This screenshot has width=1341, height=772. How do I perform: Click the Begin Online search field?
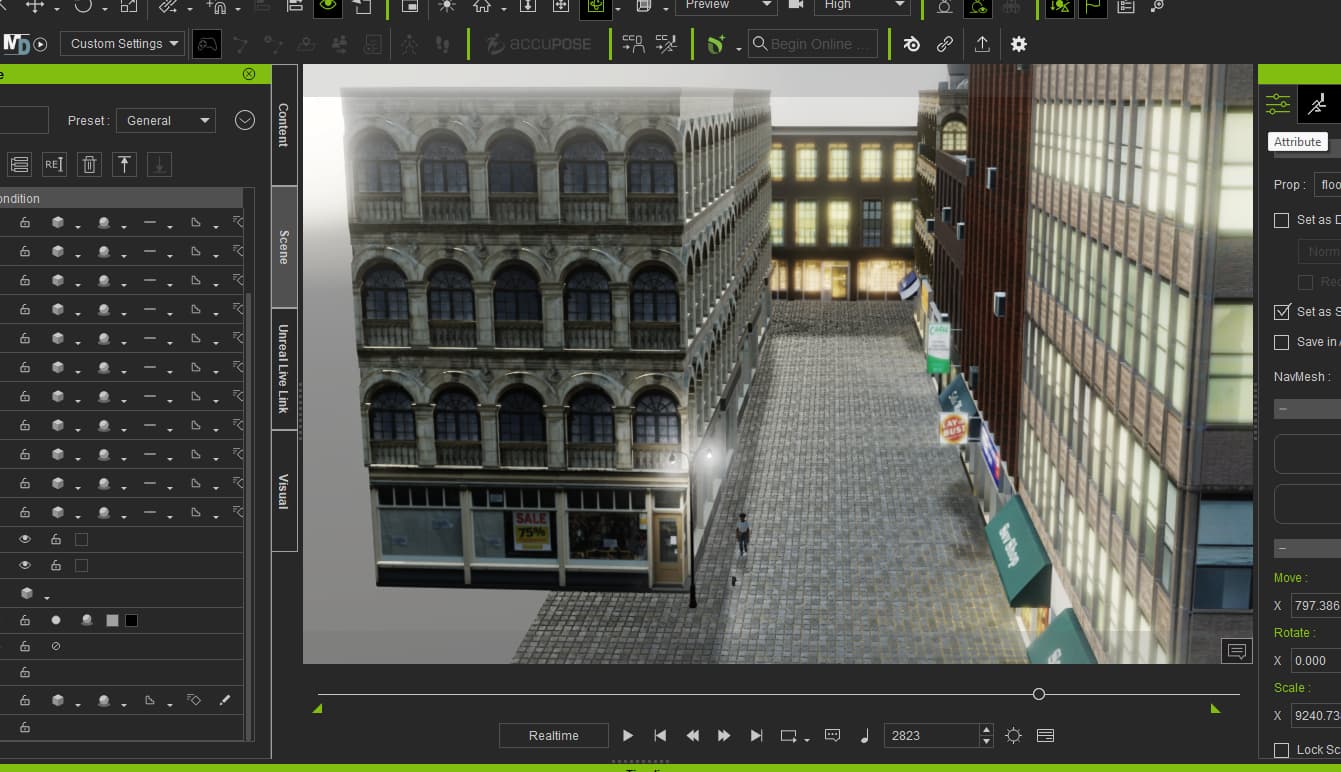click(x=813, y=44)
